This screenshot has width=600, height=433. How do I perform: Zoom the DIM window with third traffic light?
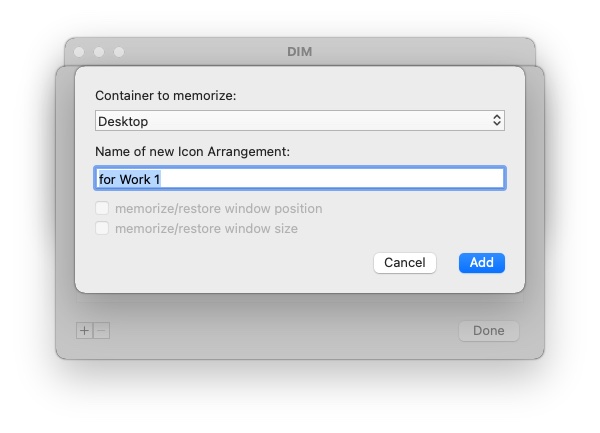(119, 52)
